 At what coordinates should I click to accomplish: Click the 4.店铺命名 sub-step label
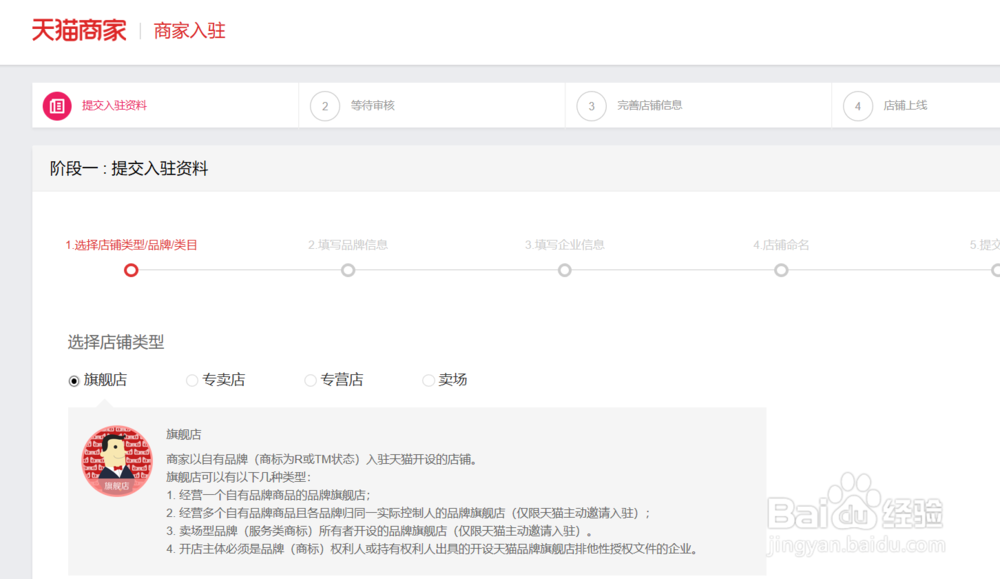pos(781,245)
